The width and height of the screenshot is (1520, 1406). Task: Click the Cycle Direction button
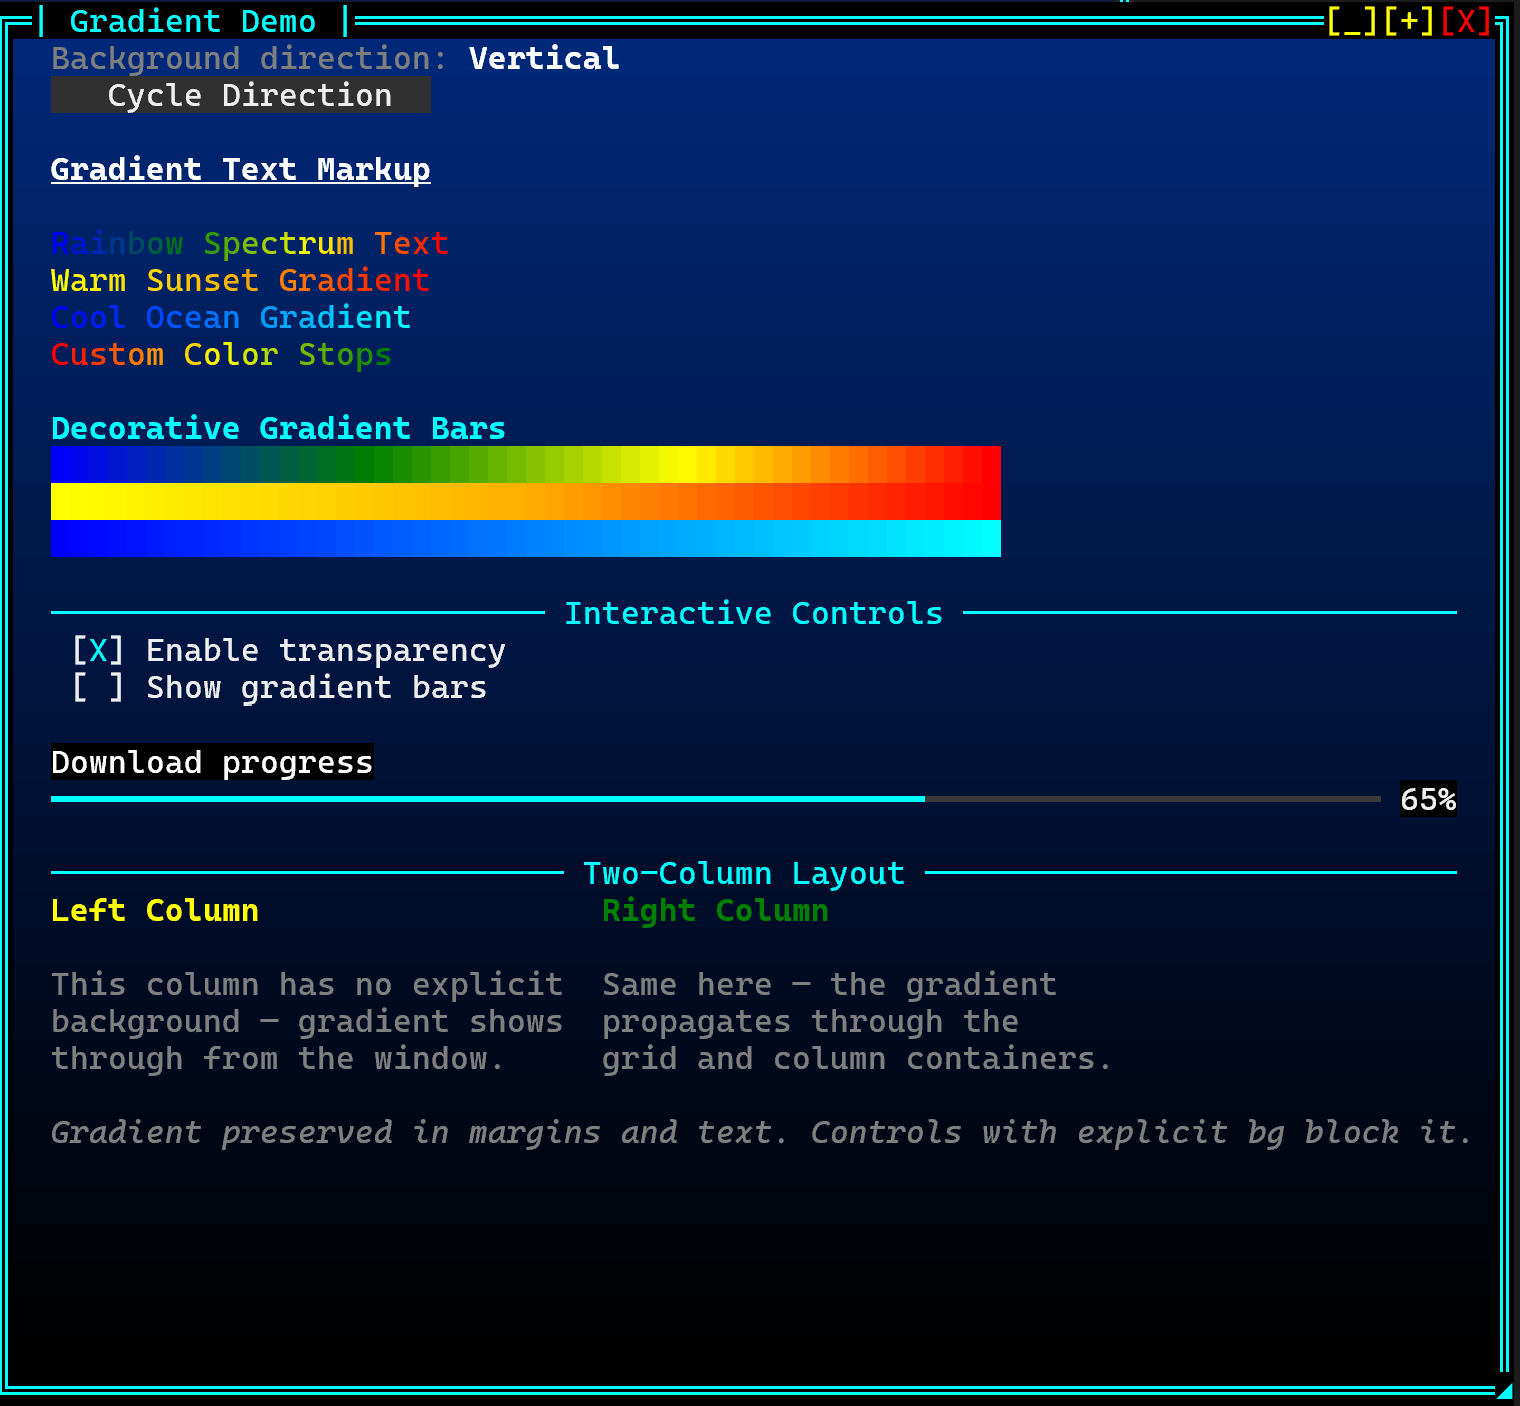[240, 95]
